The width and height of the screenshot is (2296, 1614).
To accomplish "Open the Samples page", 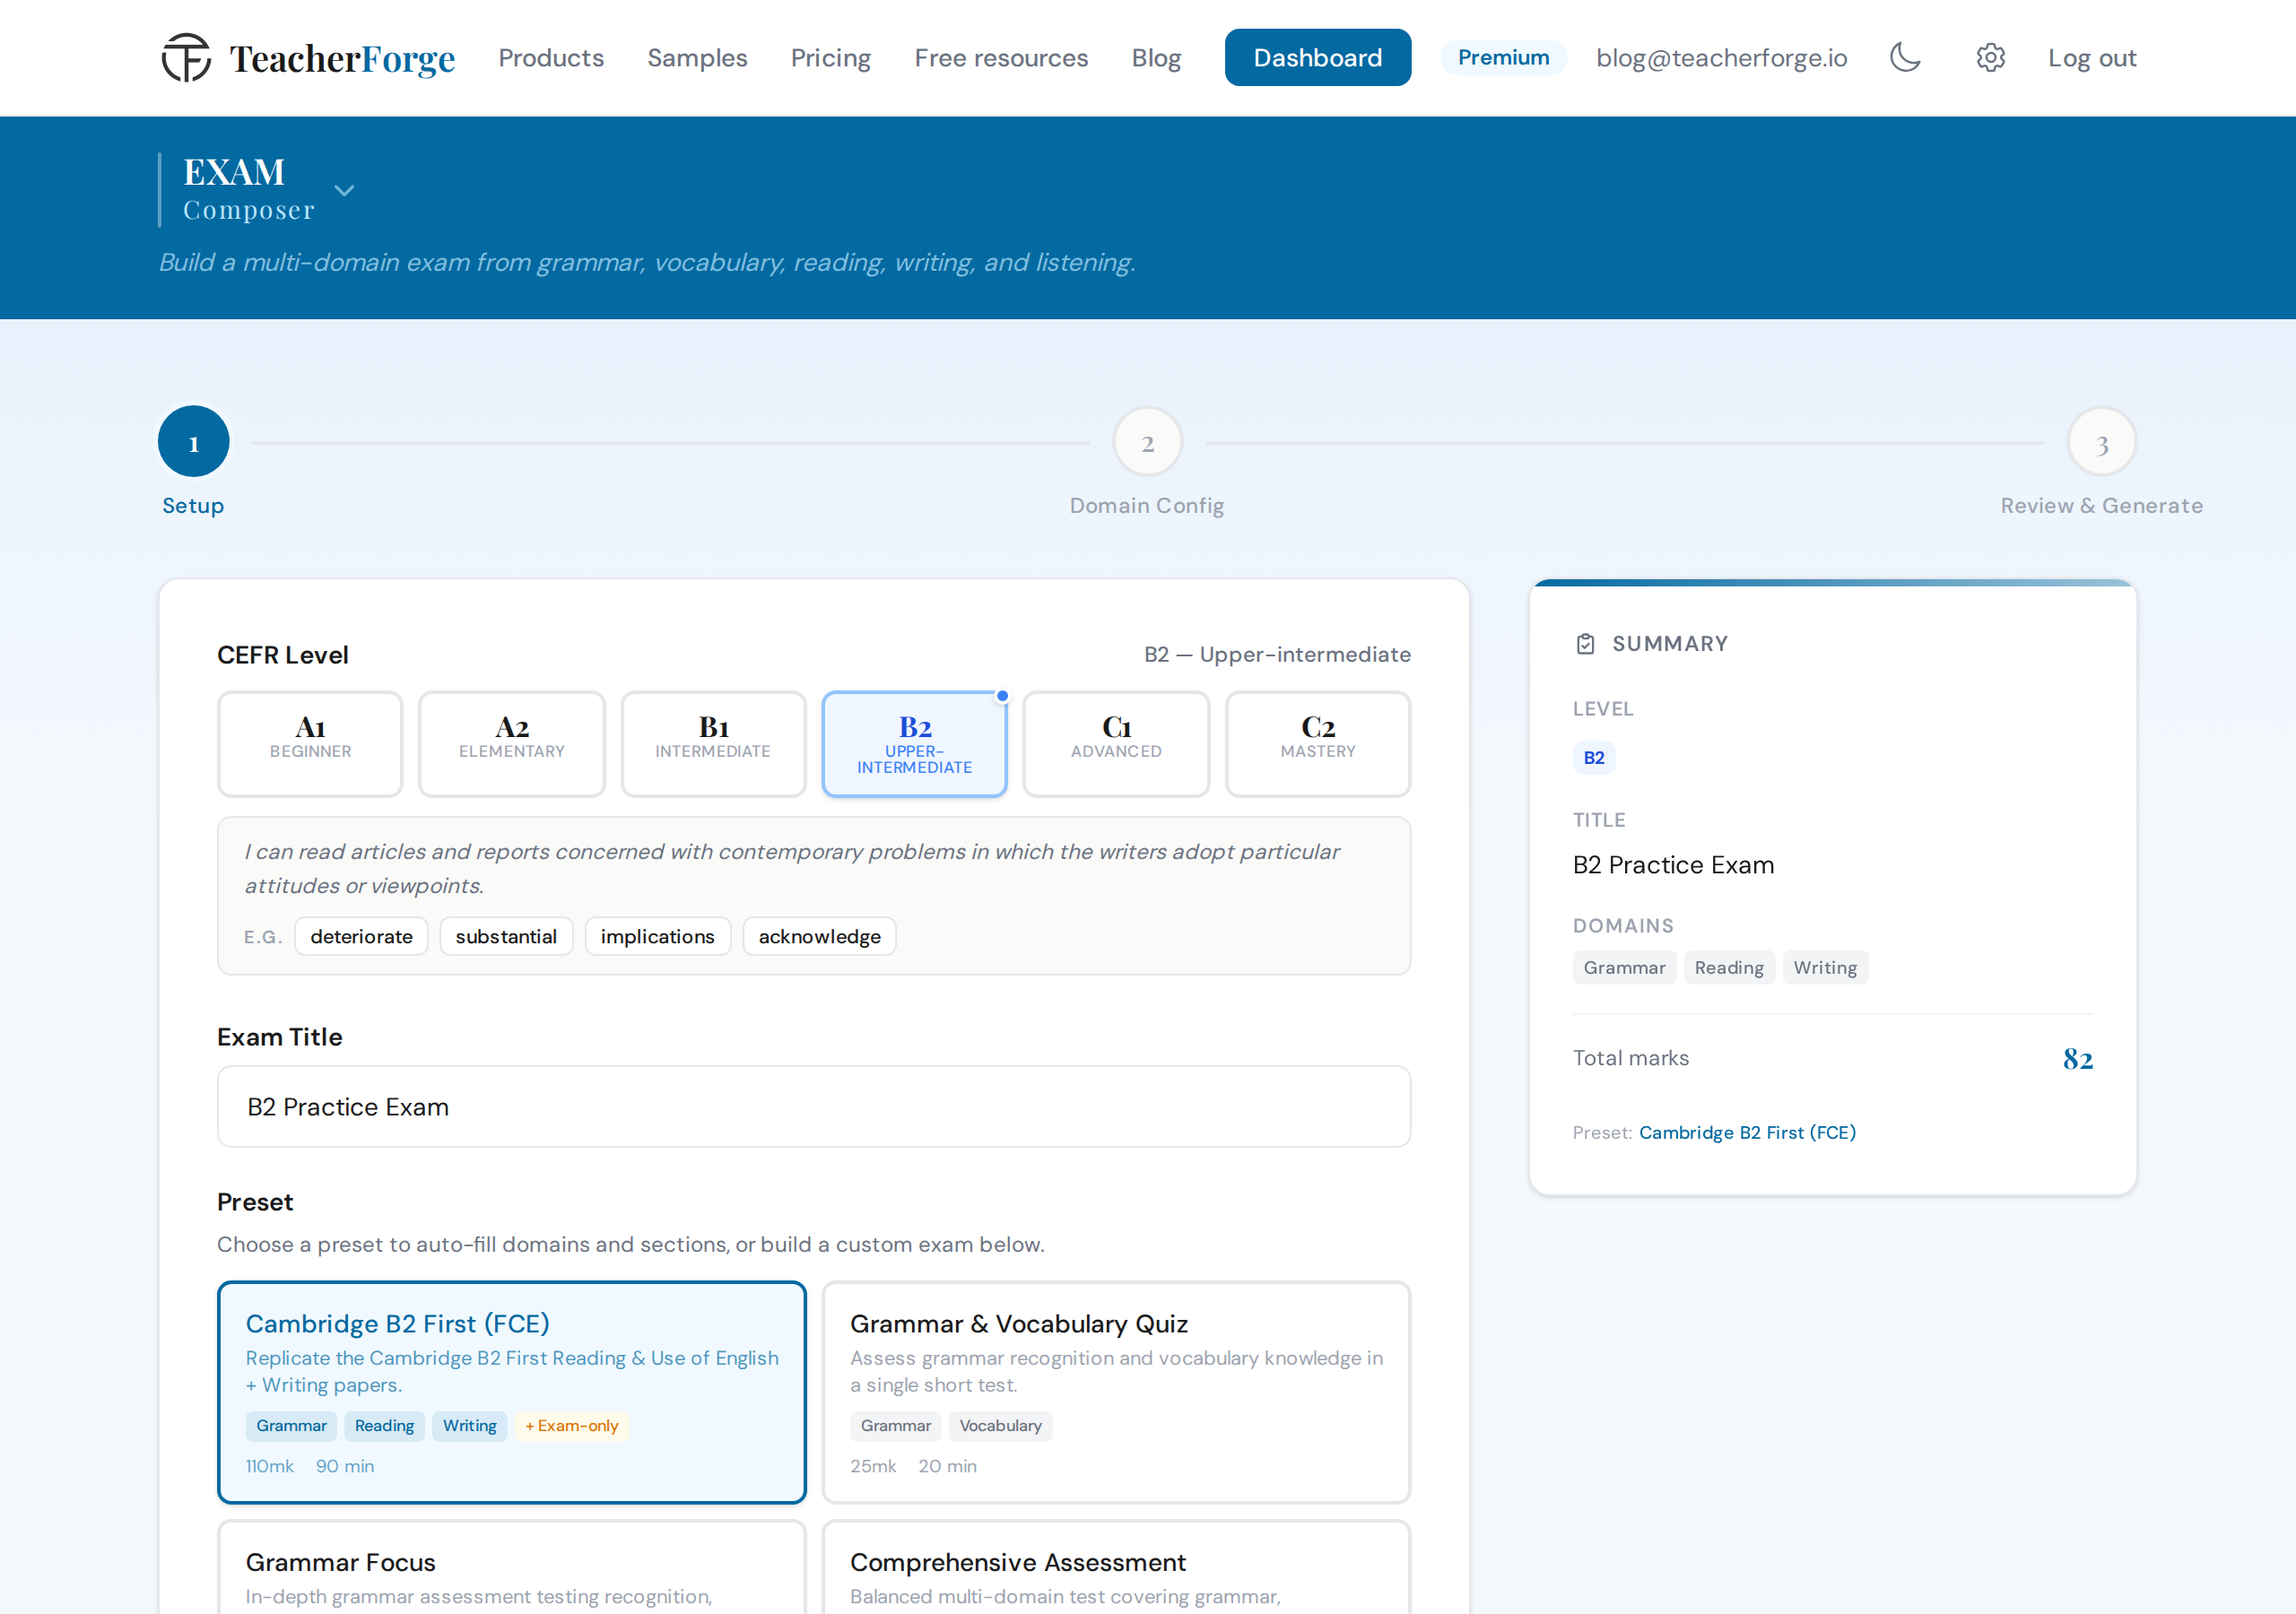I will [x=697, y=58].
